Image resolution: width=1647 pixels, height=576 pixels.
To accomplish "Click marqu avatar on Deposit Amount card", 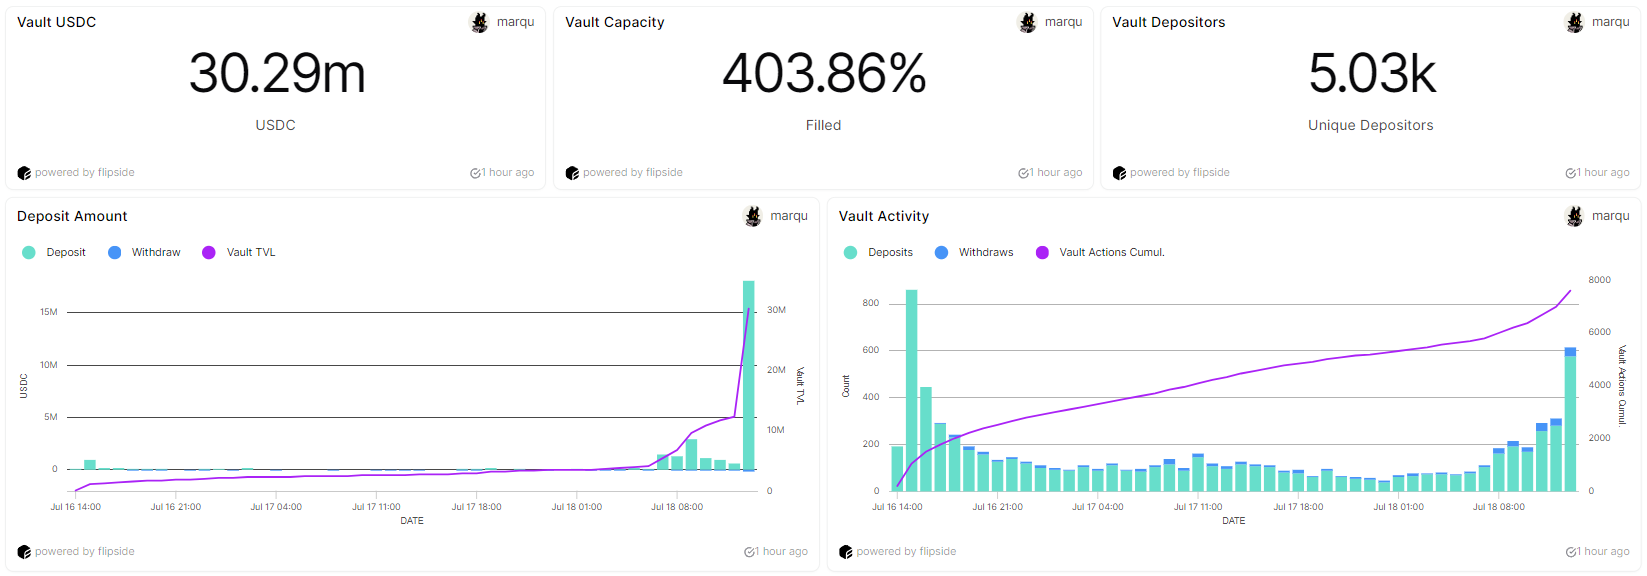I will (x=754, y=216).
